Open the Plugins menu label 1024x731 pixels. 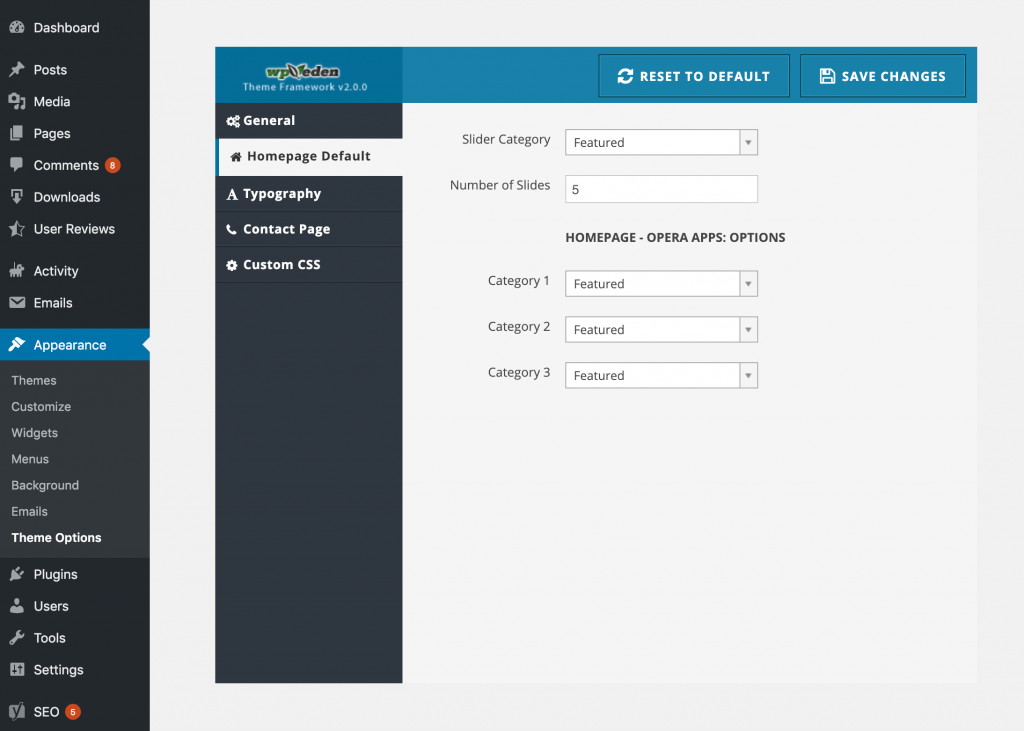(56, 574)
